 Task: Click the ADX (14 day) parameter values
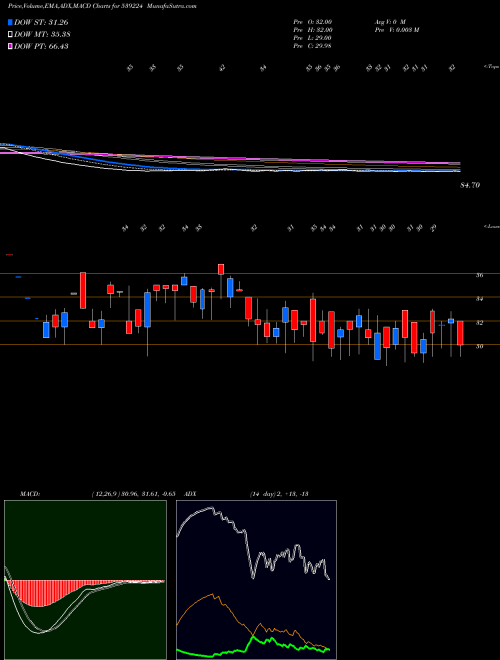point(279,494)
